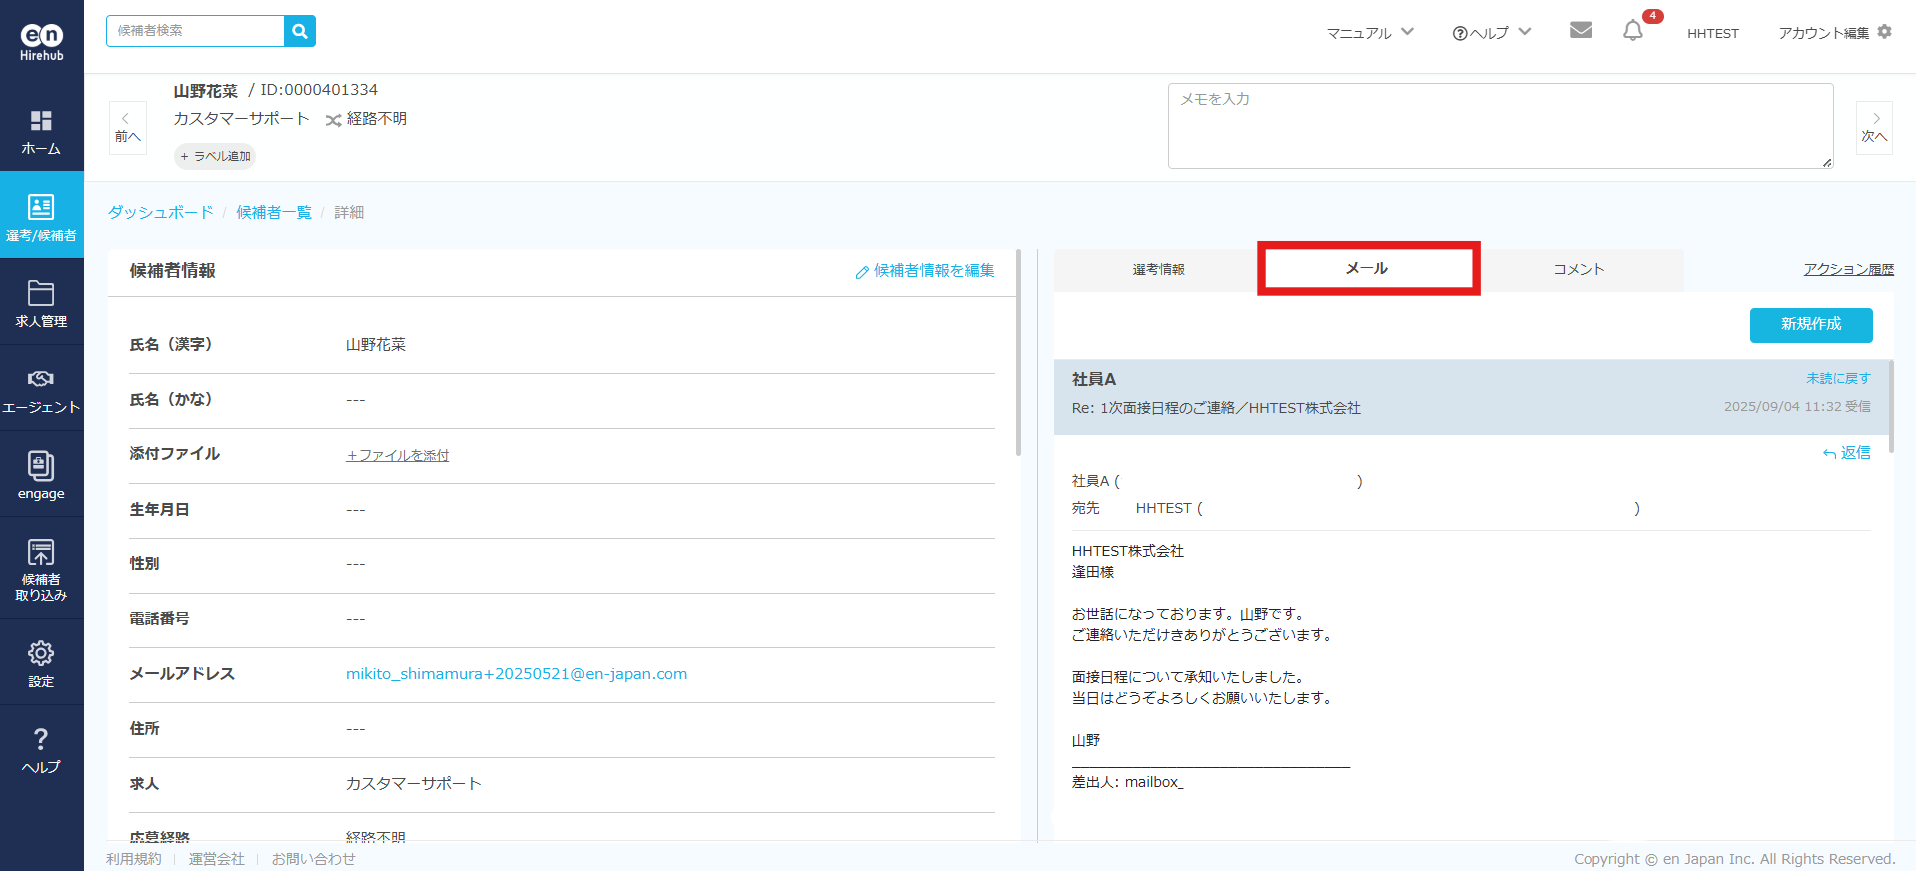Image resolution: width=1916 pixels, height=871 pixels.
Task: Expand the マニュアル dropdown
Action: (x=1369, y=33)
